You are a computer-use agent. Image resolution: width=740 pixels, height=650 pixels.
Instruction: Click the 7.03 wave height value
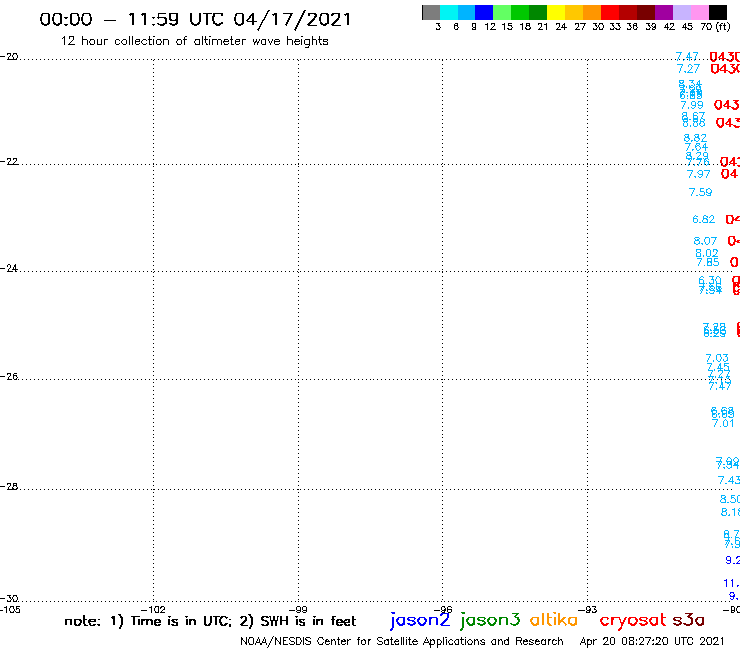pyautogui.click(x=717, y=358)
